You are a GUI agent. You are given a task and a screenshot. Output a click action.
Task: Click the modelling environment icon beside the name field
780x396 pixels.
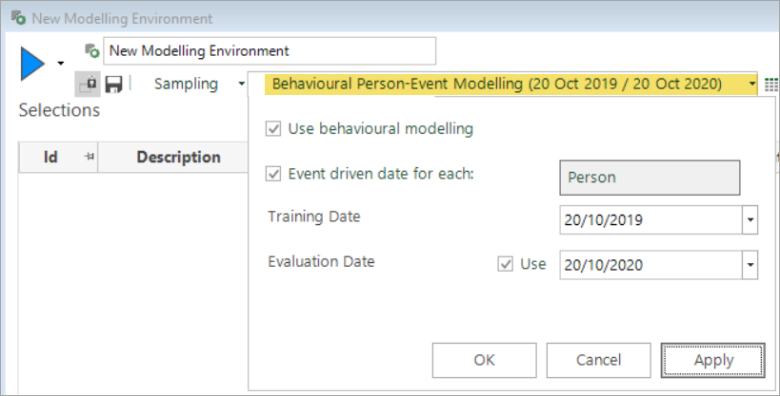click(x=92, y=51)
